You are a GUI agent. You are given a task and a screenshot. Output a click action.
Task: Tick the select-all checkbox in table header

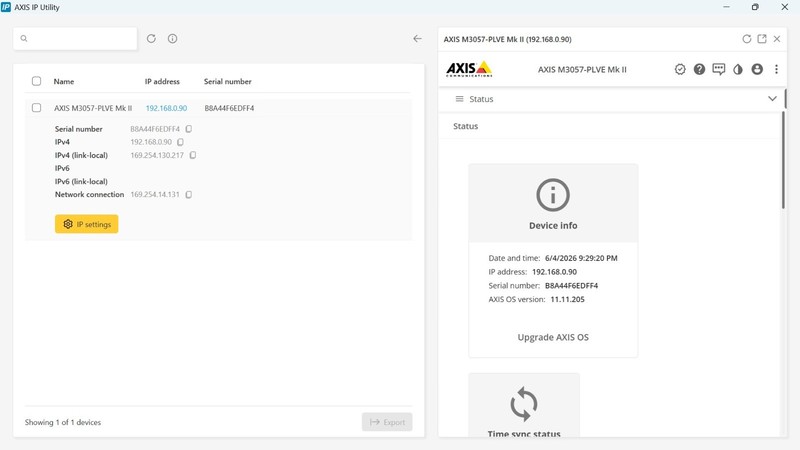[36, 81]
